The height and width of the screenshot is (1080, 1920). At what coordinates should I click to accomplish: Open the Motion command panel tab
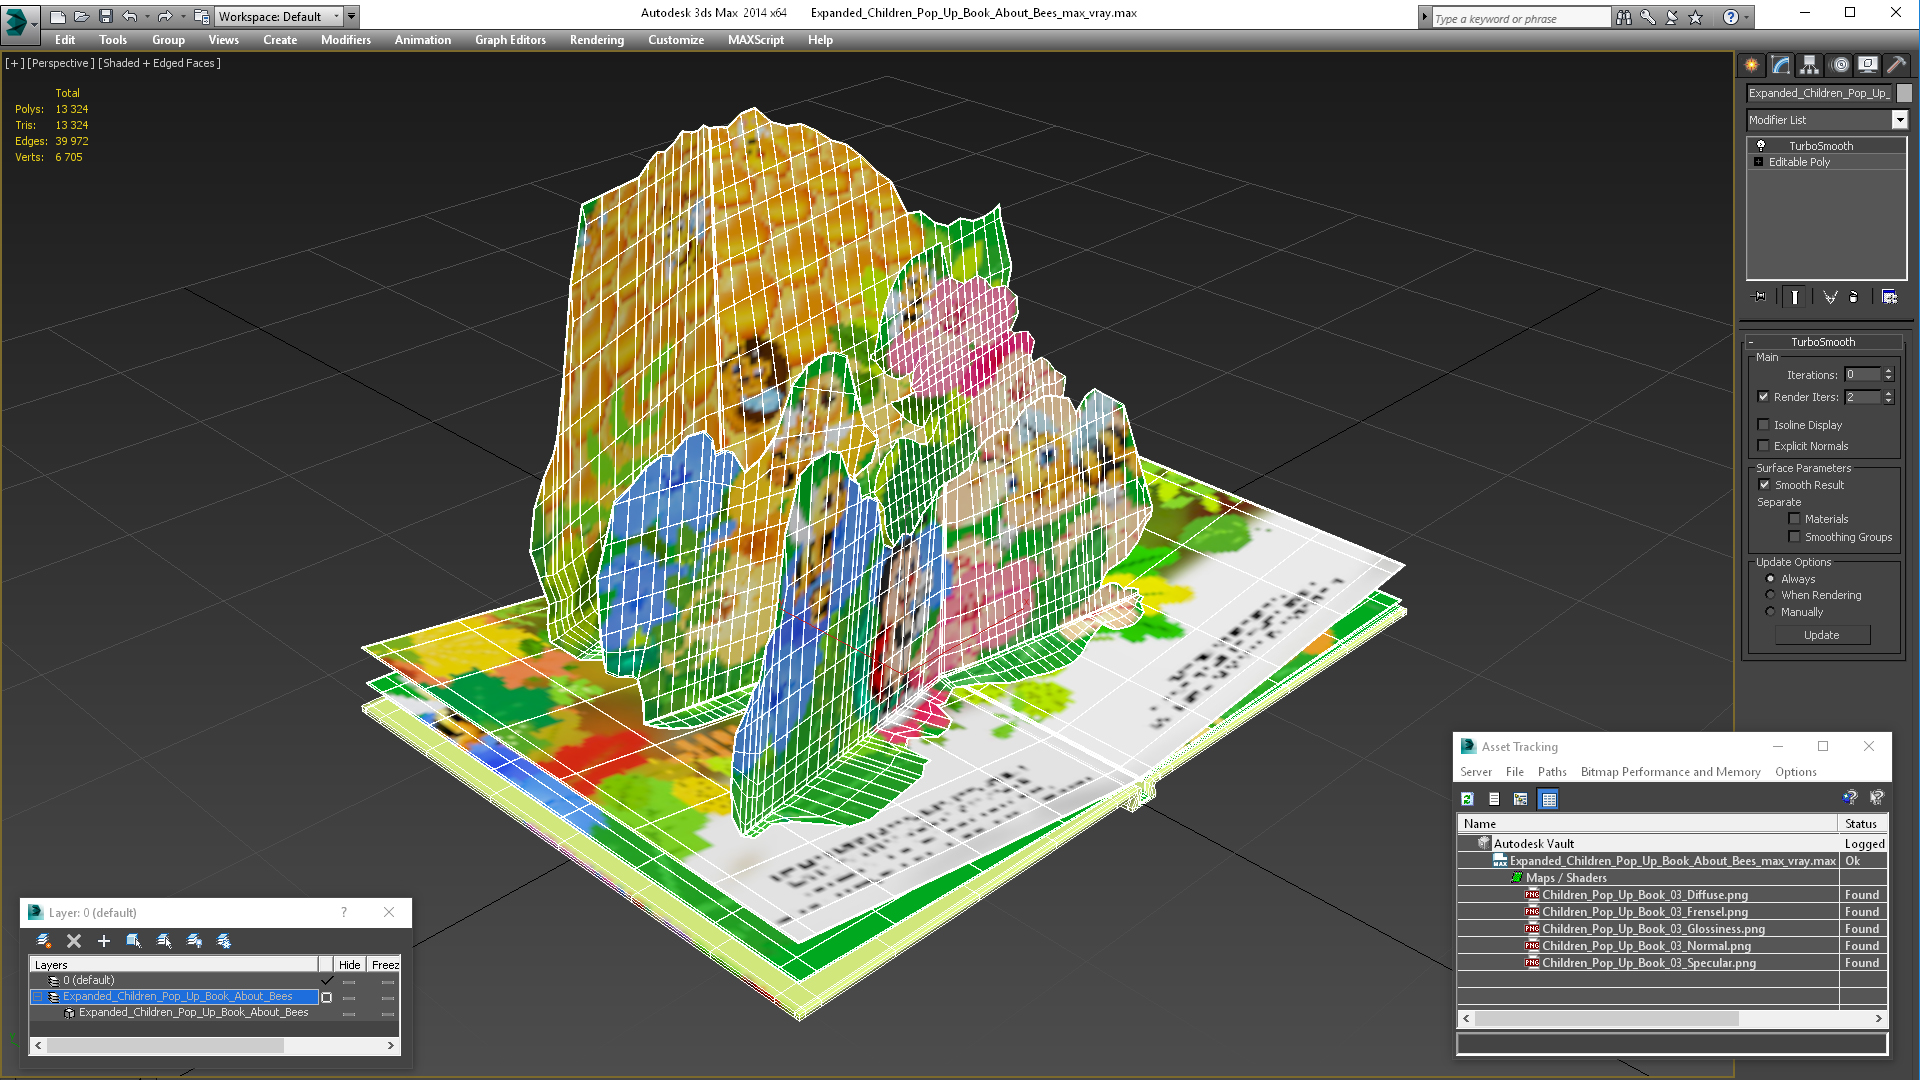(x=1840, y=65)
